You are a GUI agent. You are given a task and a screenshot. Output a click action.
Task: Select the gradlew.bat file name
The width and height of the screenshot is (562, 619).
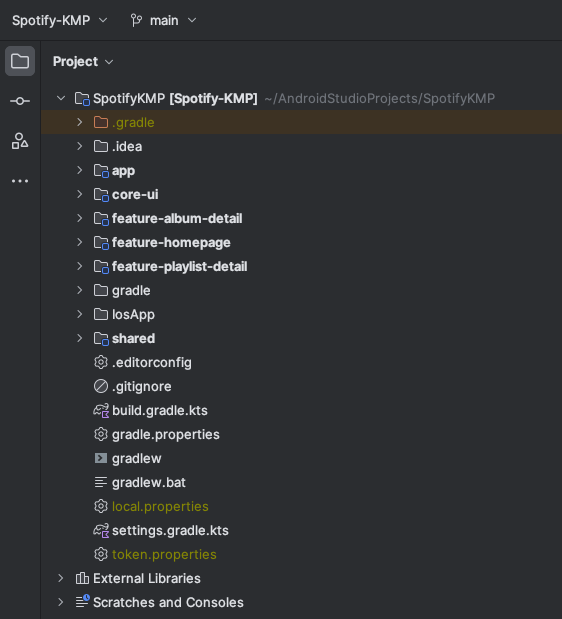tap(149, 482)
